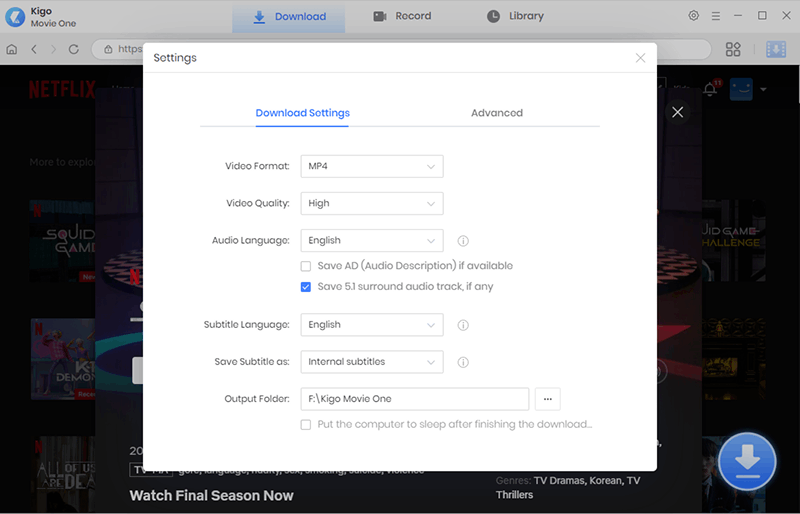The image size is (800, 514).
Task: Open the Netflix profile avatar
Action: point(741,89)
